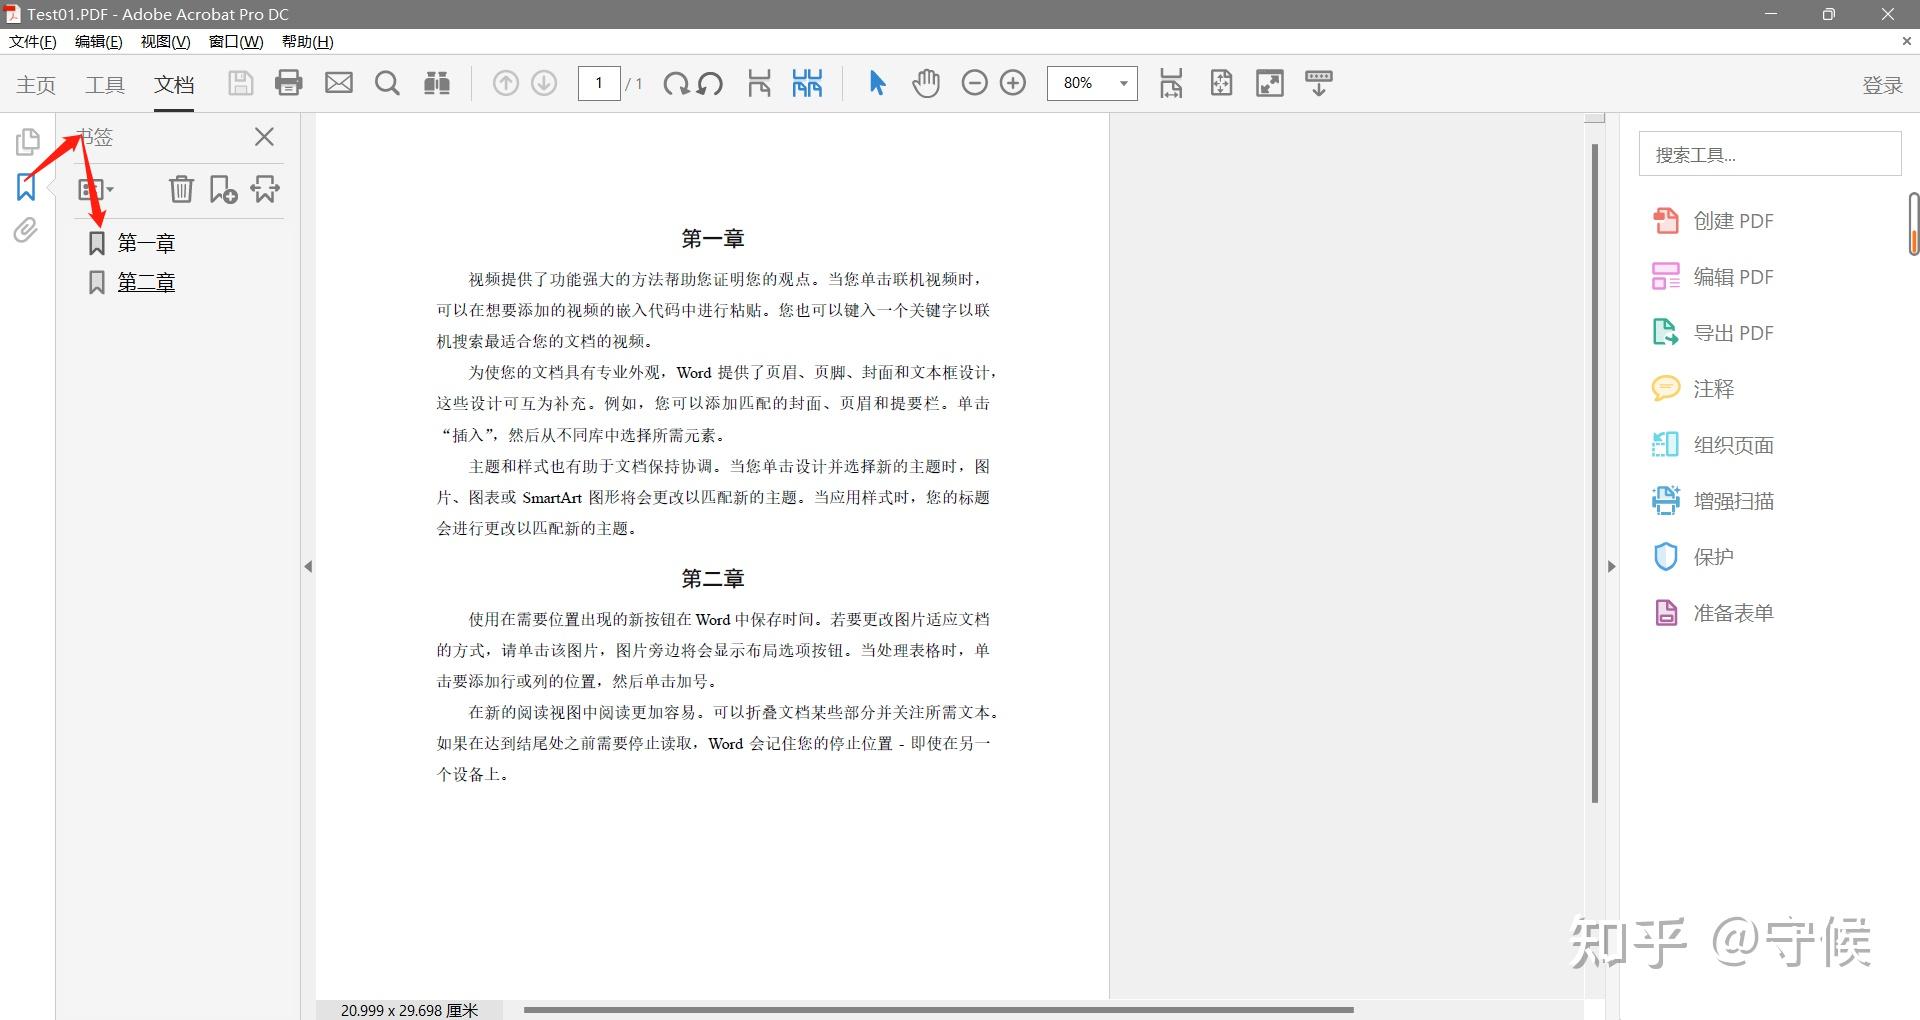Open the 编辑(E) menu
Screen dimensions: 1920x1020
[x=99, y=42]
